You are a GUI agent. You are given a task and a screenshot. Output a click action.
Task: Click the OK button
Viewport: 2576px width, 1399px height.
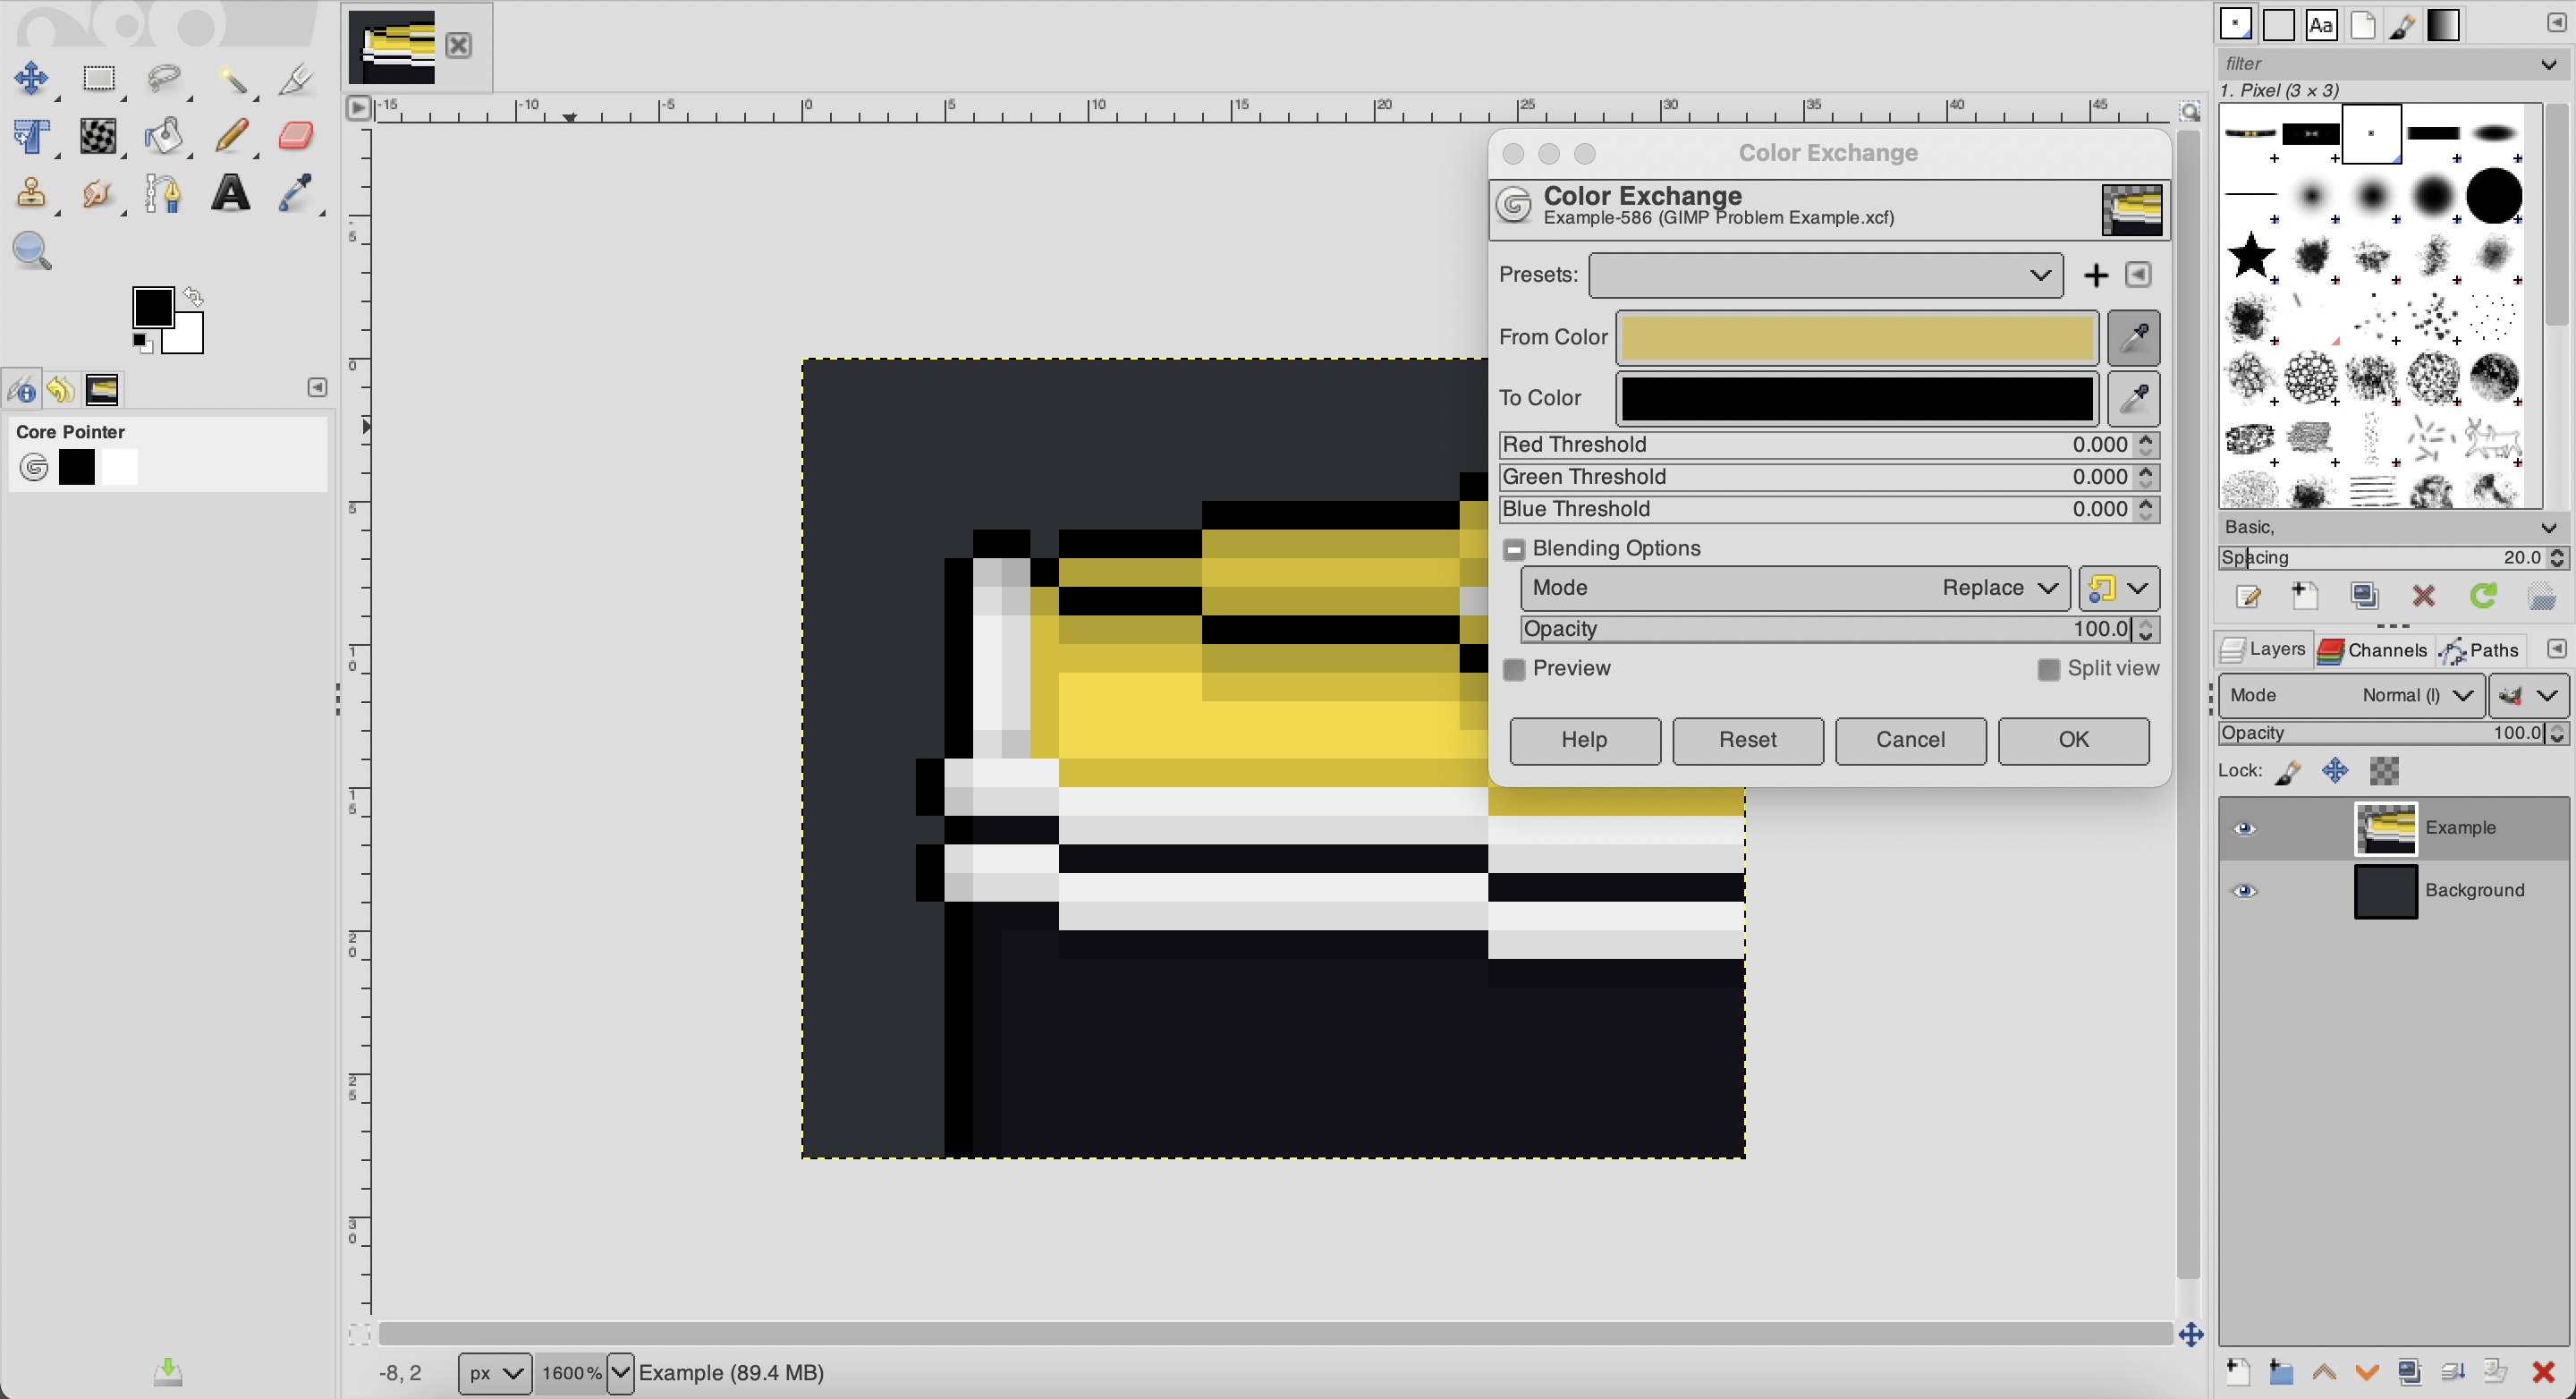(2072, 740)
